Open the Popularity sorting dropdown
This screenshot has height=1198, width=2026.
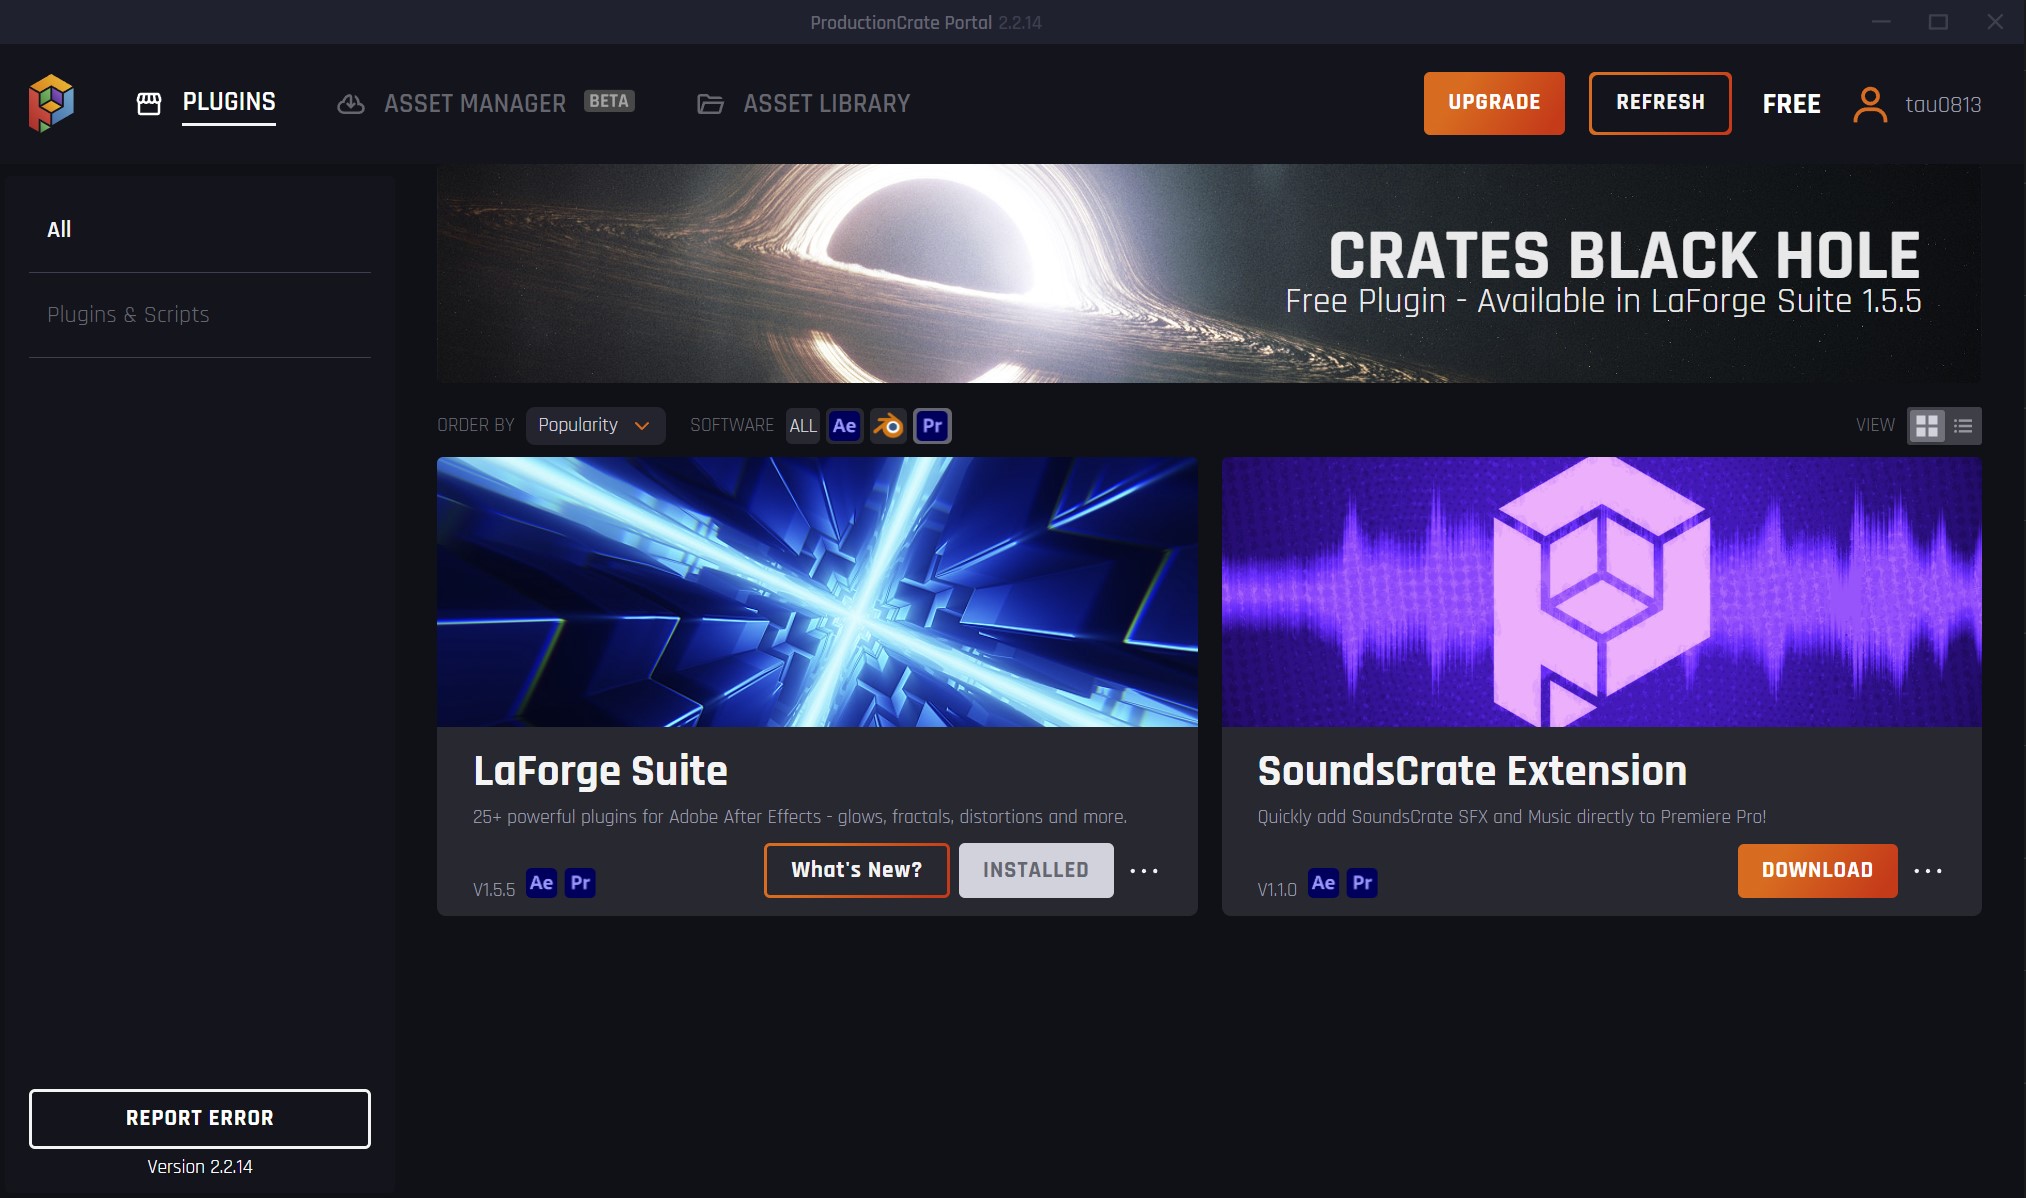[595, 425]
